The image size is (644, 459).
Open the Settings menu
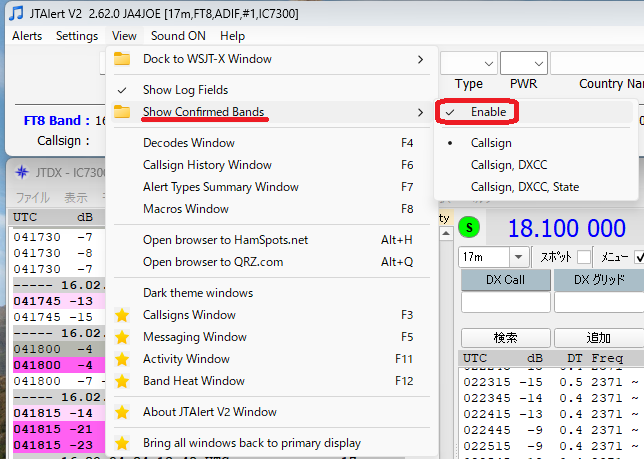tap(77, 36)
